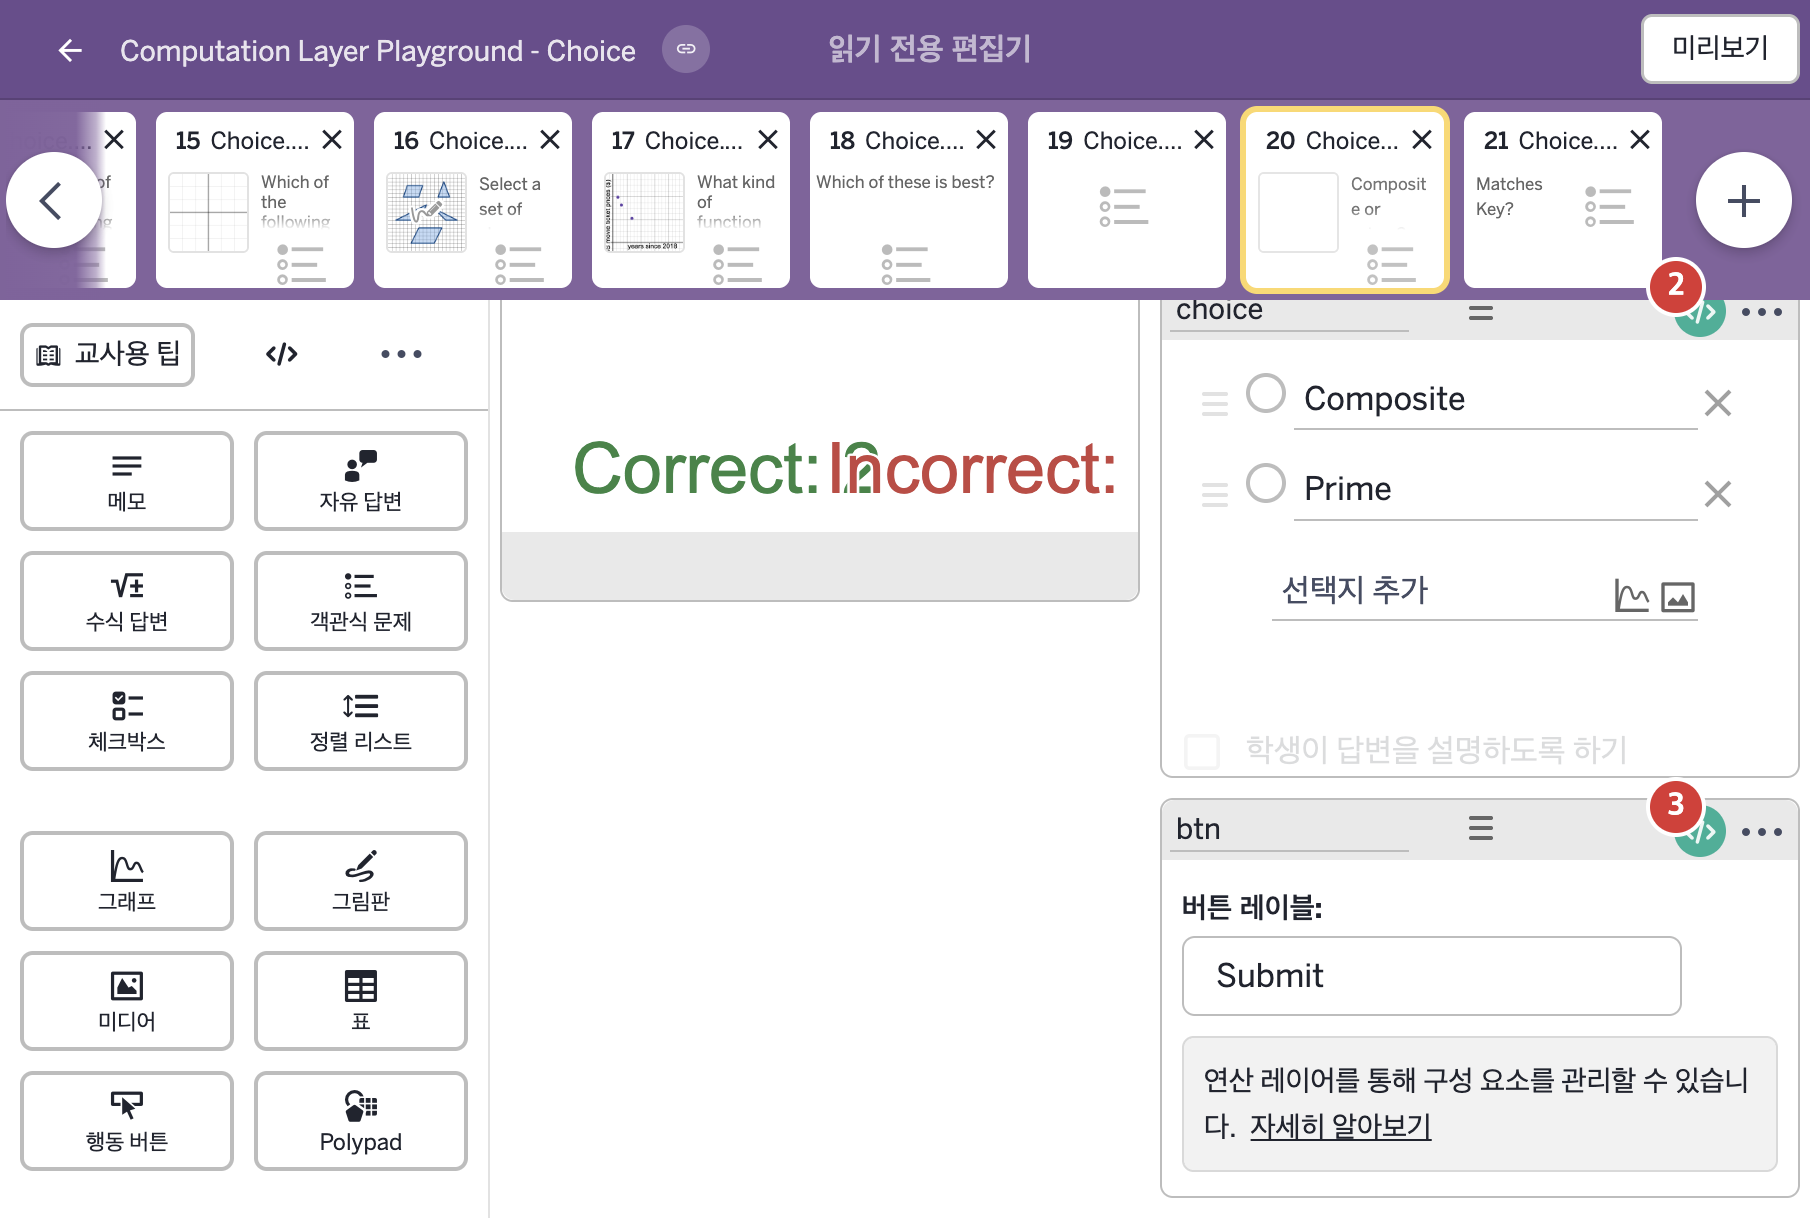Screen dimensions: 1810x1218
Task: Open screen-level computation layer code icon
Action: tap(282, 354)
